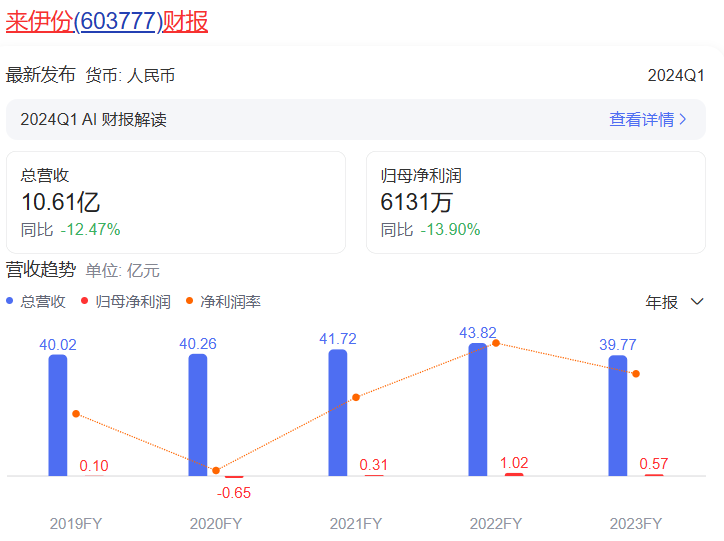Toggle the 总营收 legend item
Viewport: 724px width, 541px height.
pyautogui.click(x=36, y=301)
